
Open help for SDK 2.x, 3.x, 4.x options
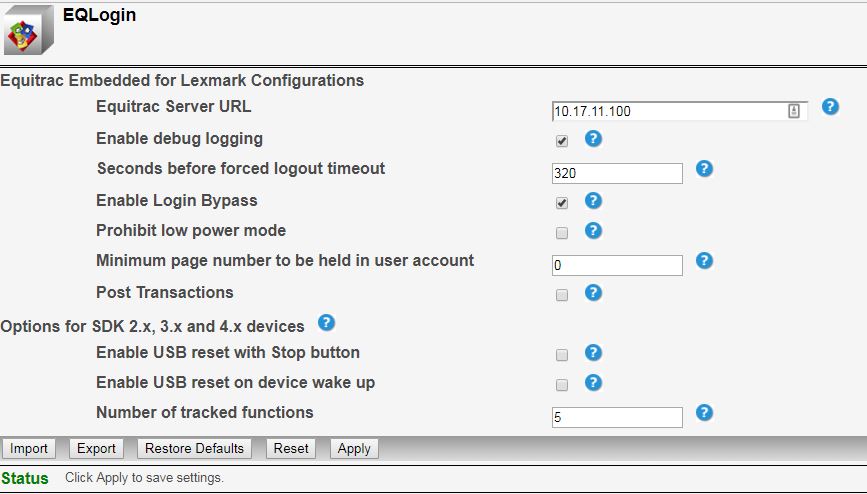click(326, 323)
